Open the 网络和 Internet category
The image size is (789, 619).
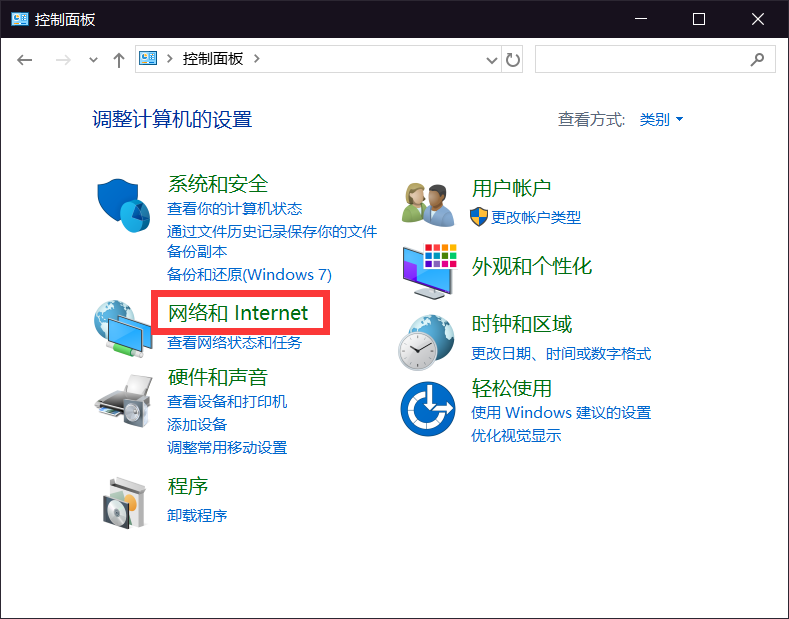(238, 313)
